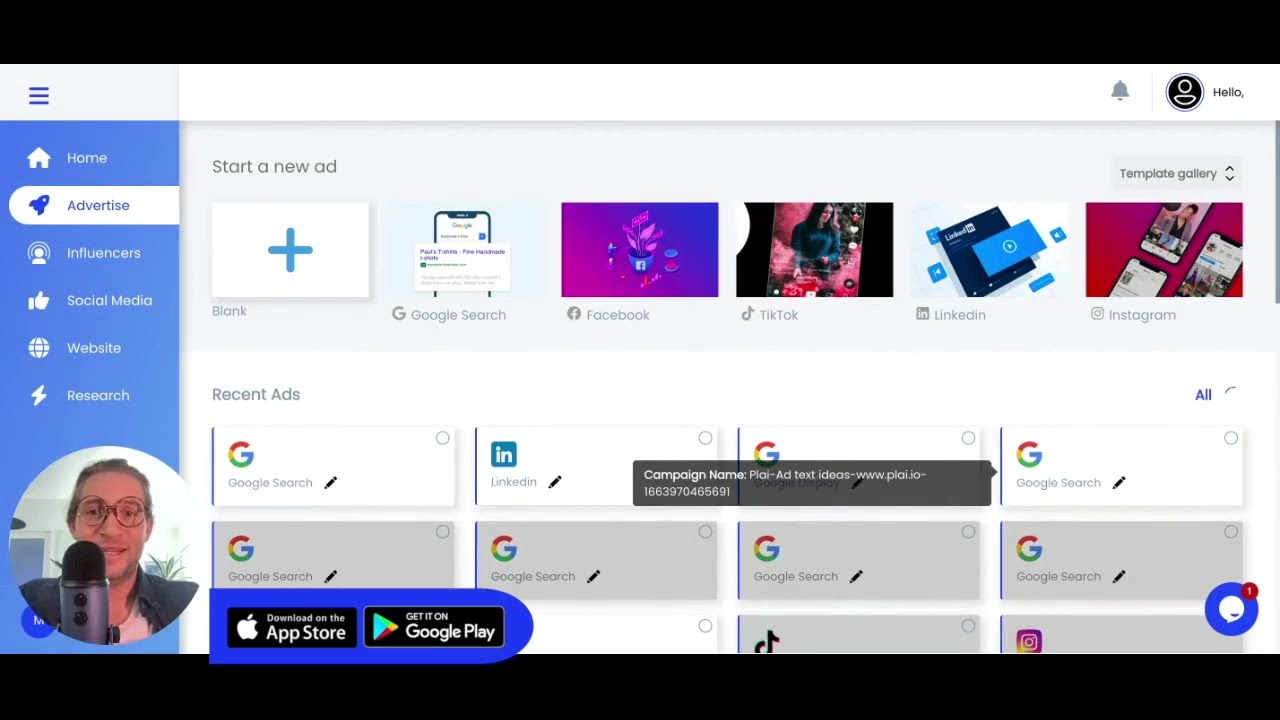
Task: Edit the white Google Search ad left of Linkedin
Action: click(331, 483)
